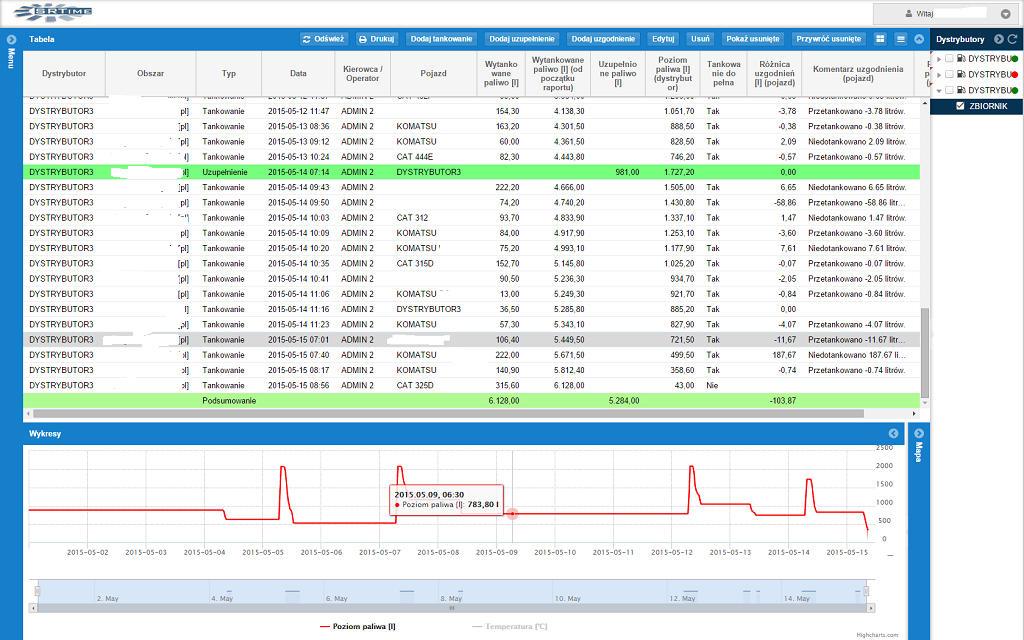Click chart navigator scrollbar thumb

[451, 608]
